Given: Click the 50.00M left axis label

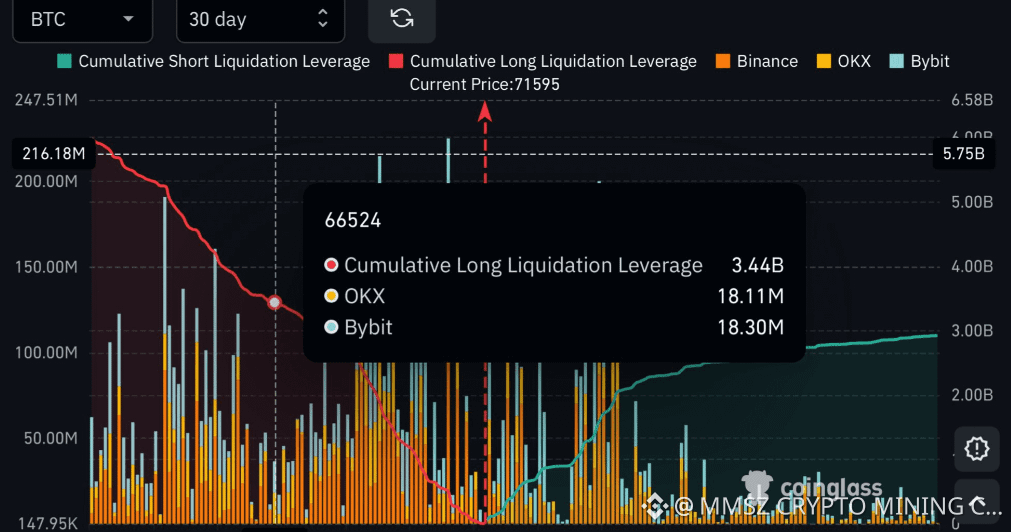Looking at the screenshot, I should [50, 438].
